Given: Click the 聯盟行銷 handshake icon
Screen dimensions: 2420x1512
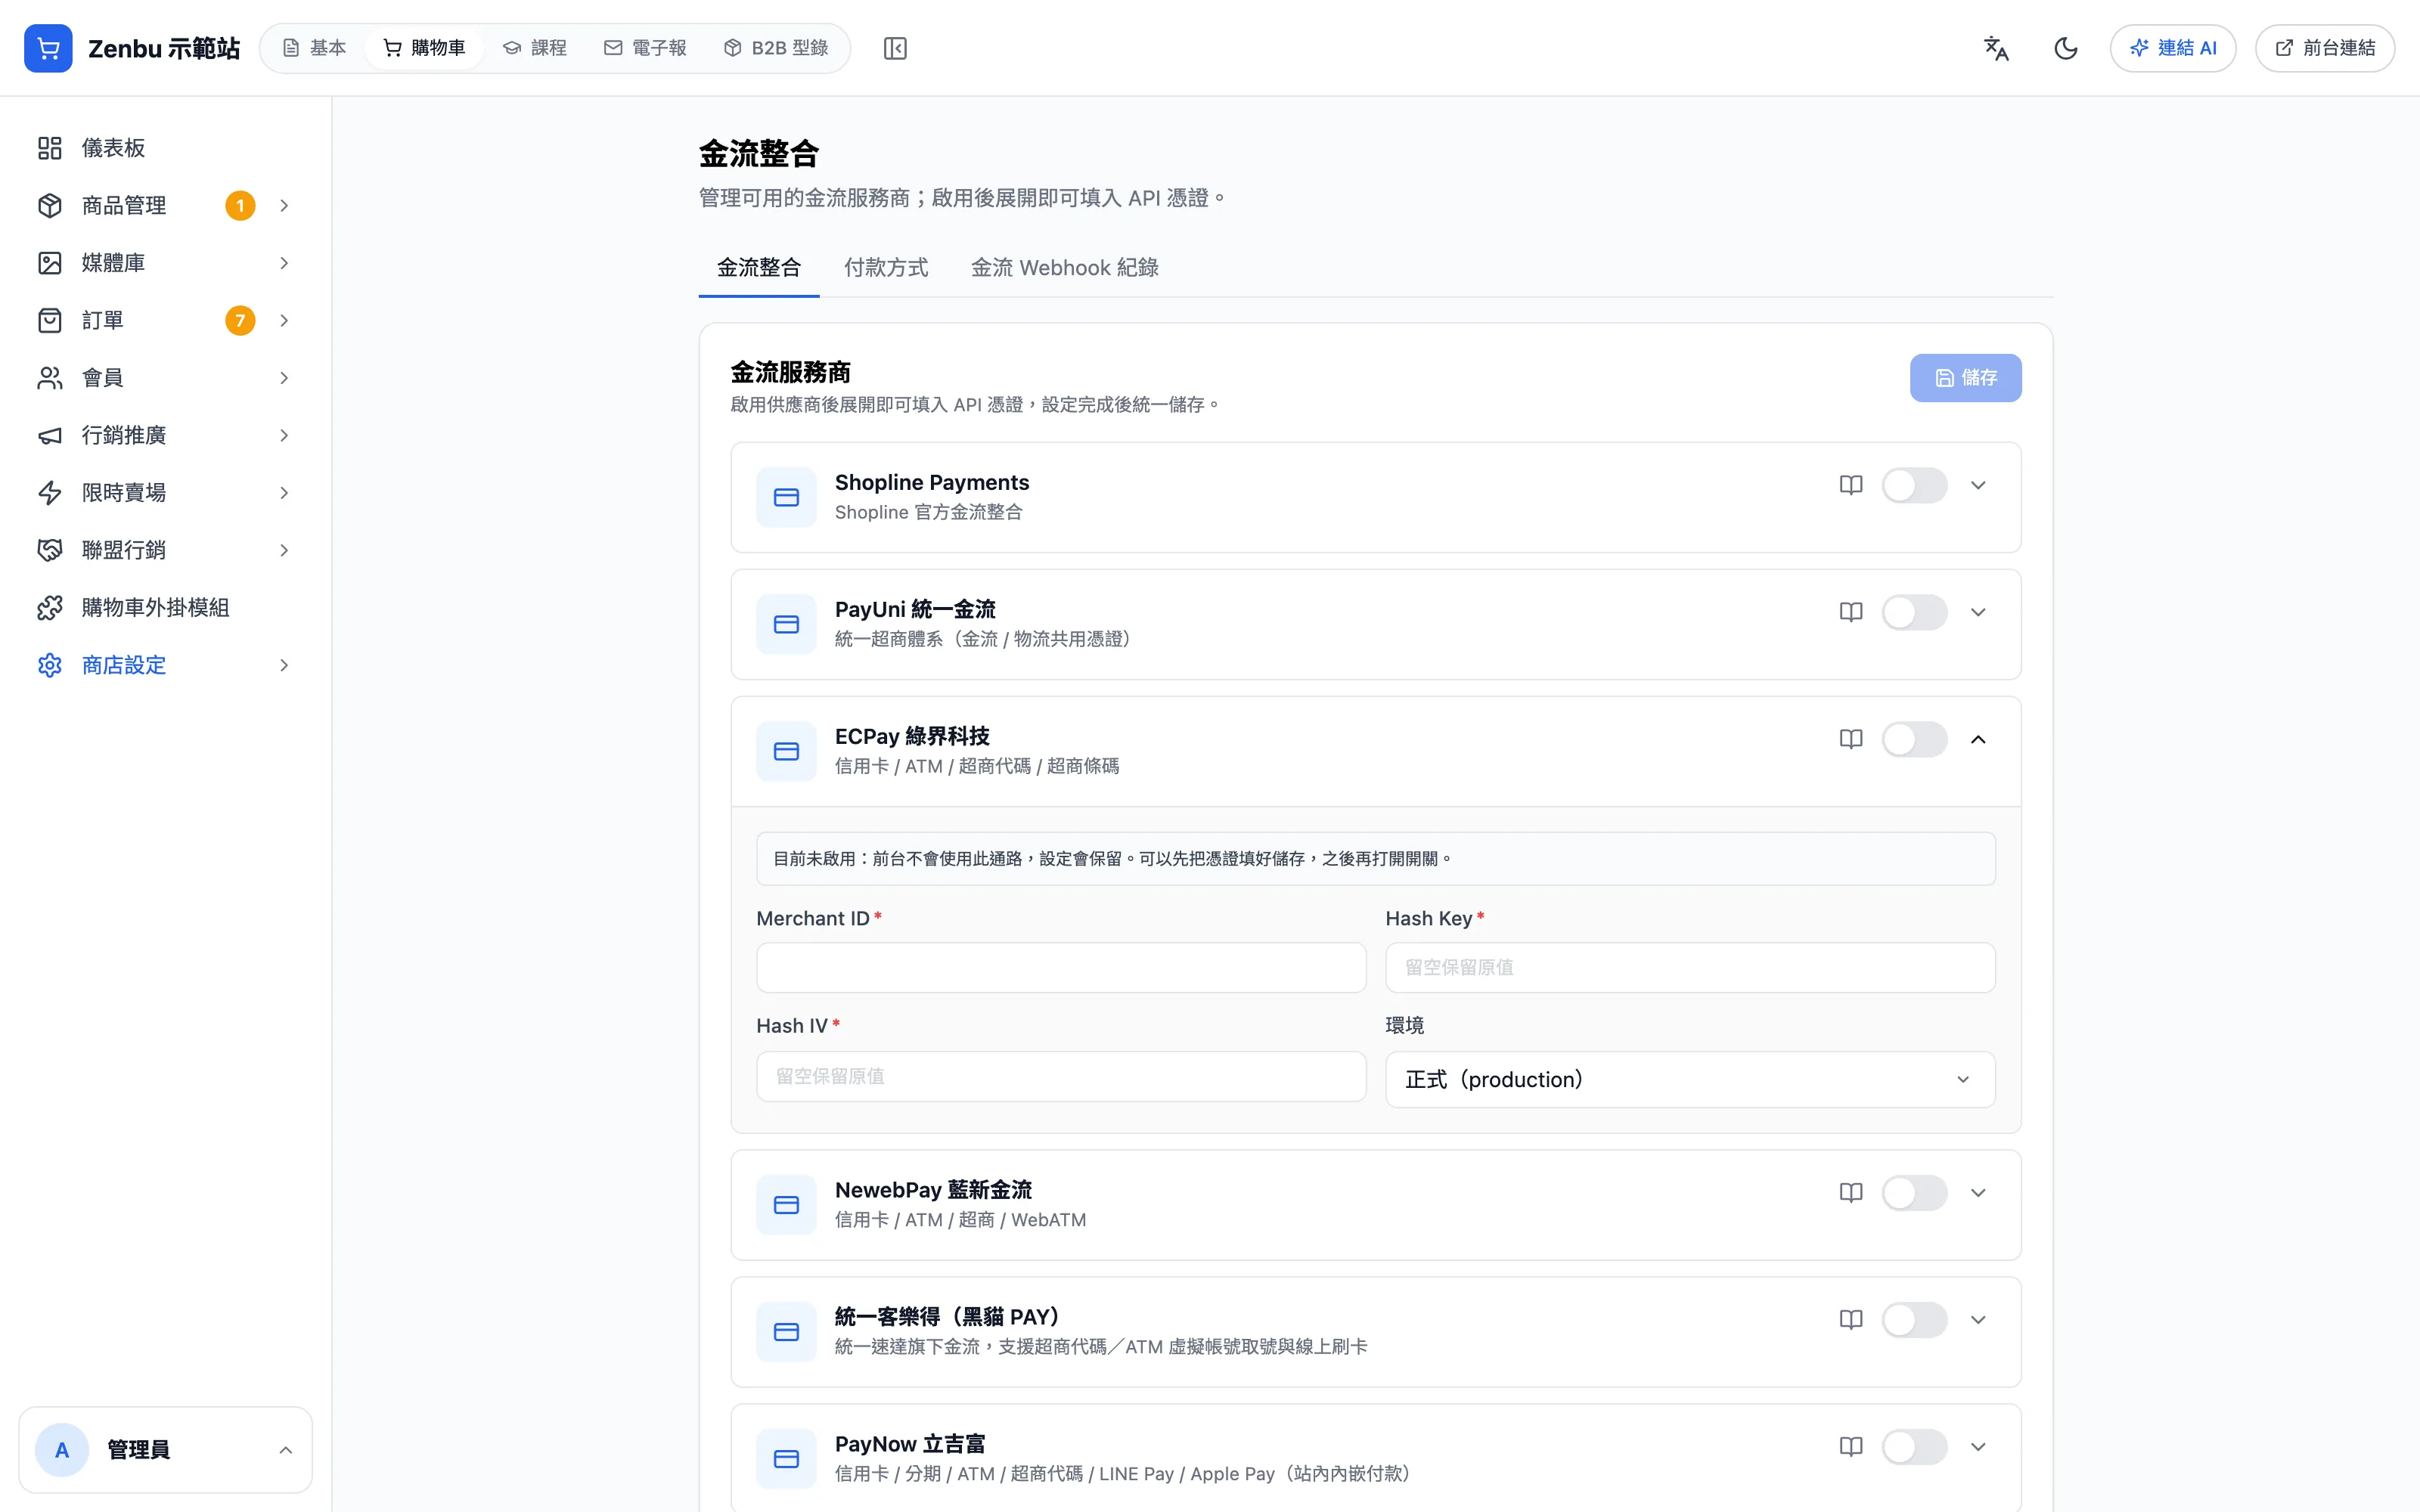Looking at the screenshot, I should coord(50,550).
